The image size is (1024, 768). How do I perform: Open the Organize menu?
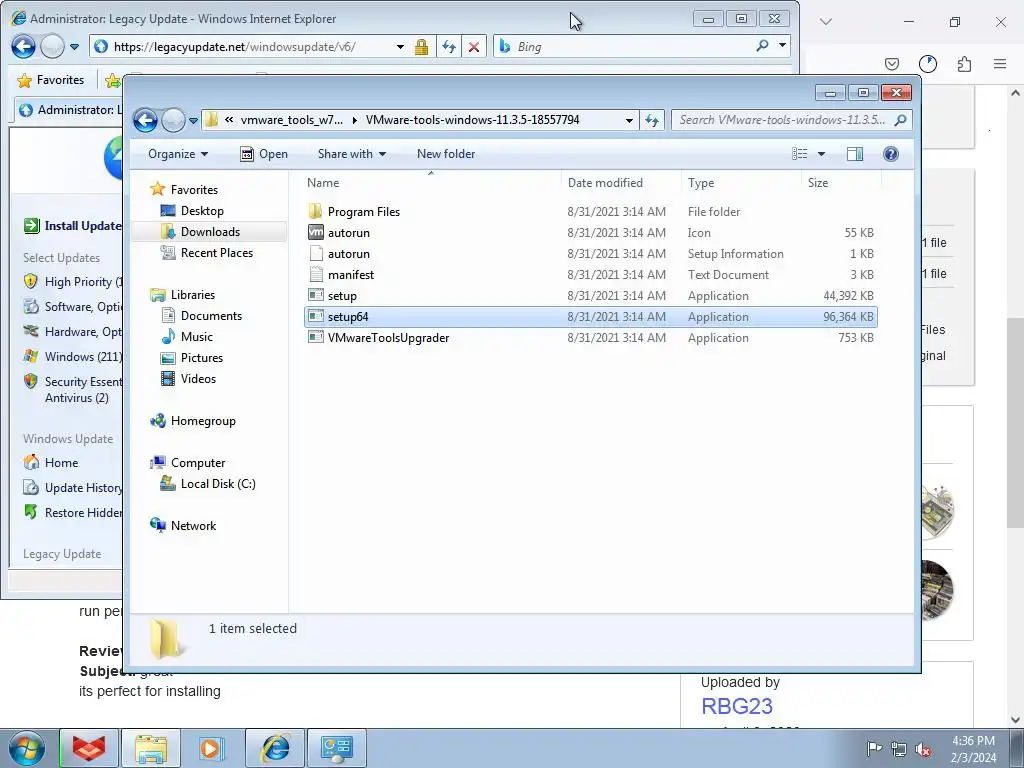point(178,154)
